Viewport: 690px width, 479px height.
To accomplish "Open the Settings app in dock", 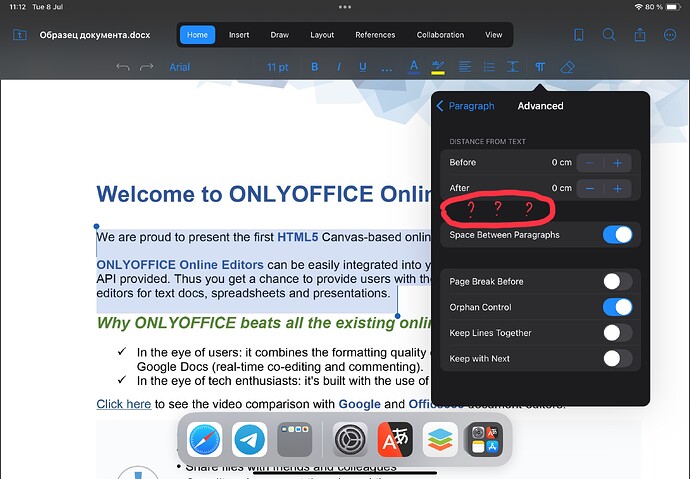I will tap(350, 439).
